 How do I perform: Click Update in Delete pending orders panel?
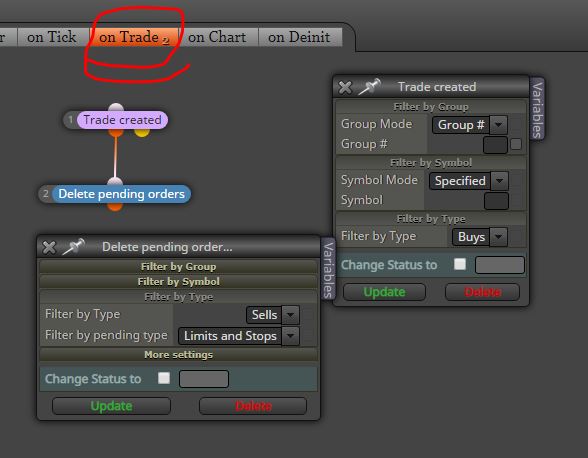pyautogui.click(x=111, y=406)
